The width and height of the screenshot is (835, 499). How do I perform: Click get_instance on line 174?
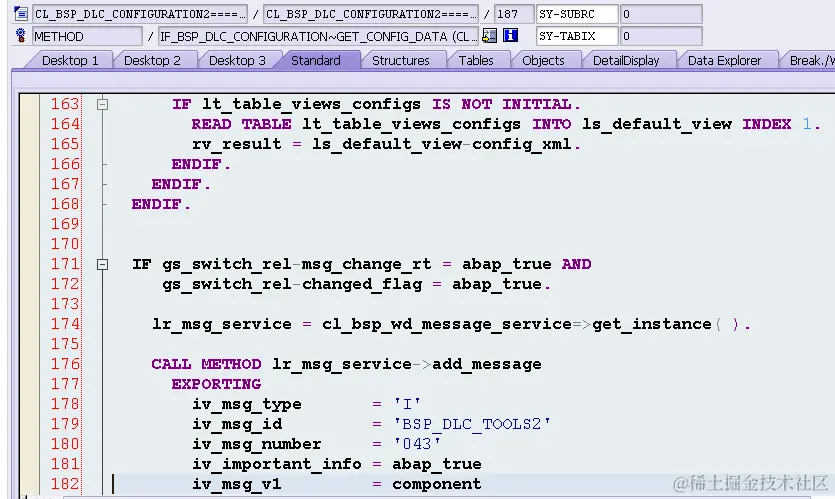click(x=652, y=324)
